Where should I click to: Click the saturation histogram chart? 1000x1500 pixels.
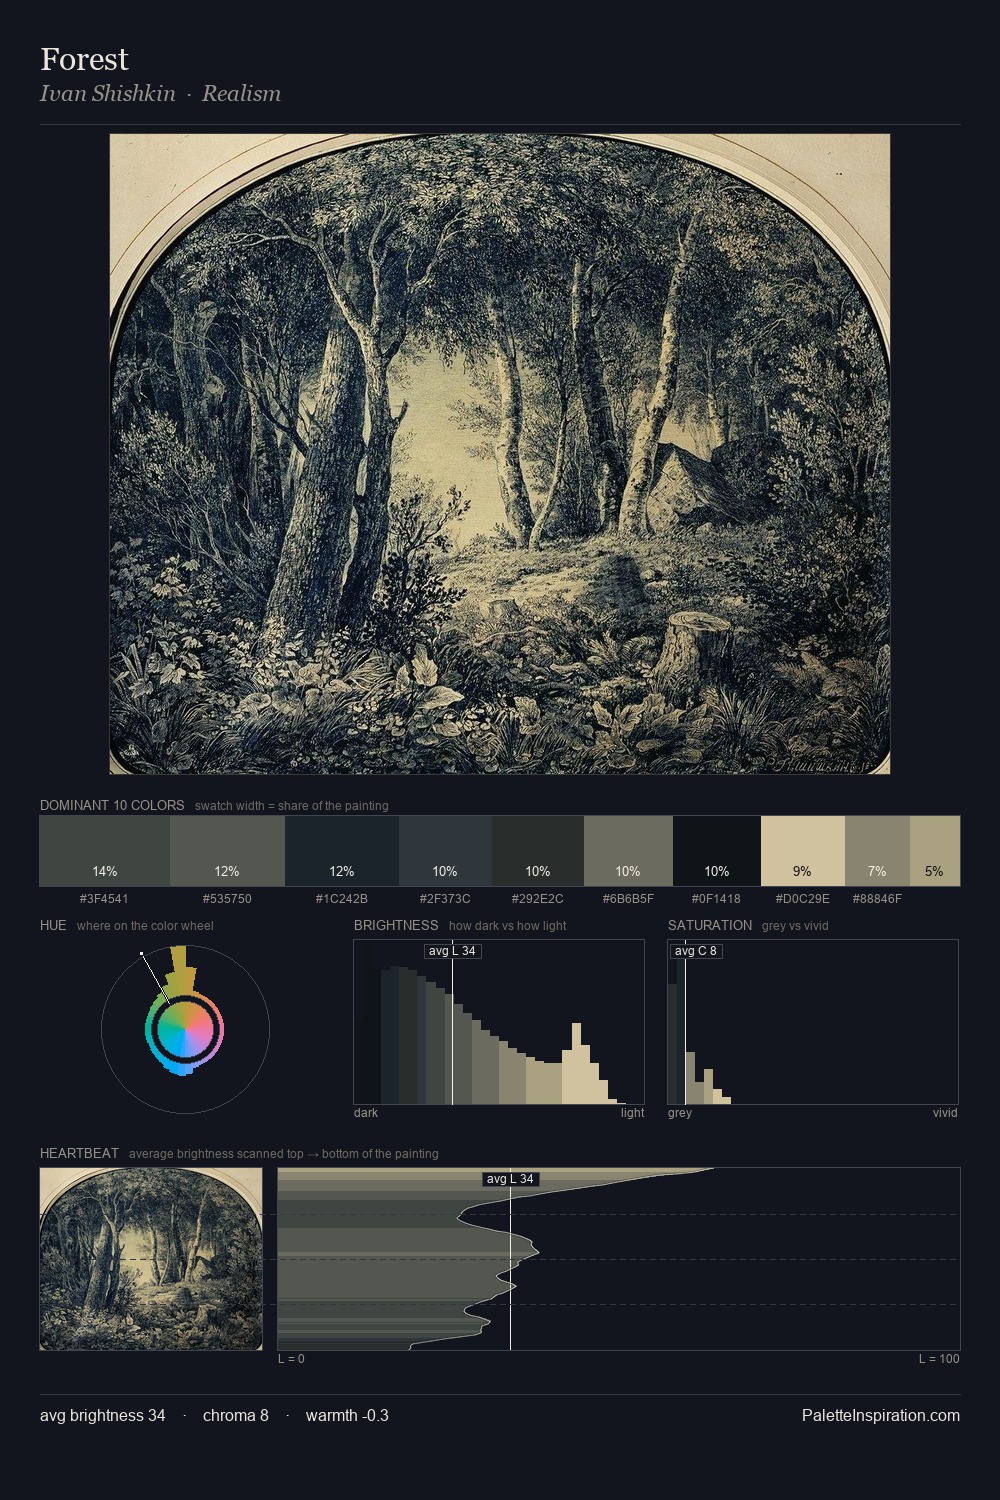click(x=813, y=1022)
